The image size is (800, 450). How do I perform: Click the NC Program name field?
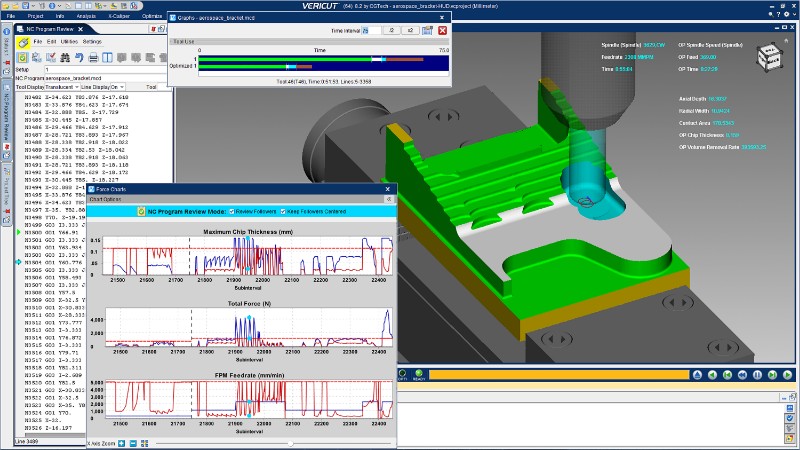click(x=106, y=78)
